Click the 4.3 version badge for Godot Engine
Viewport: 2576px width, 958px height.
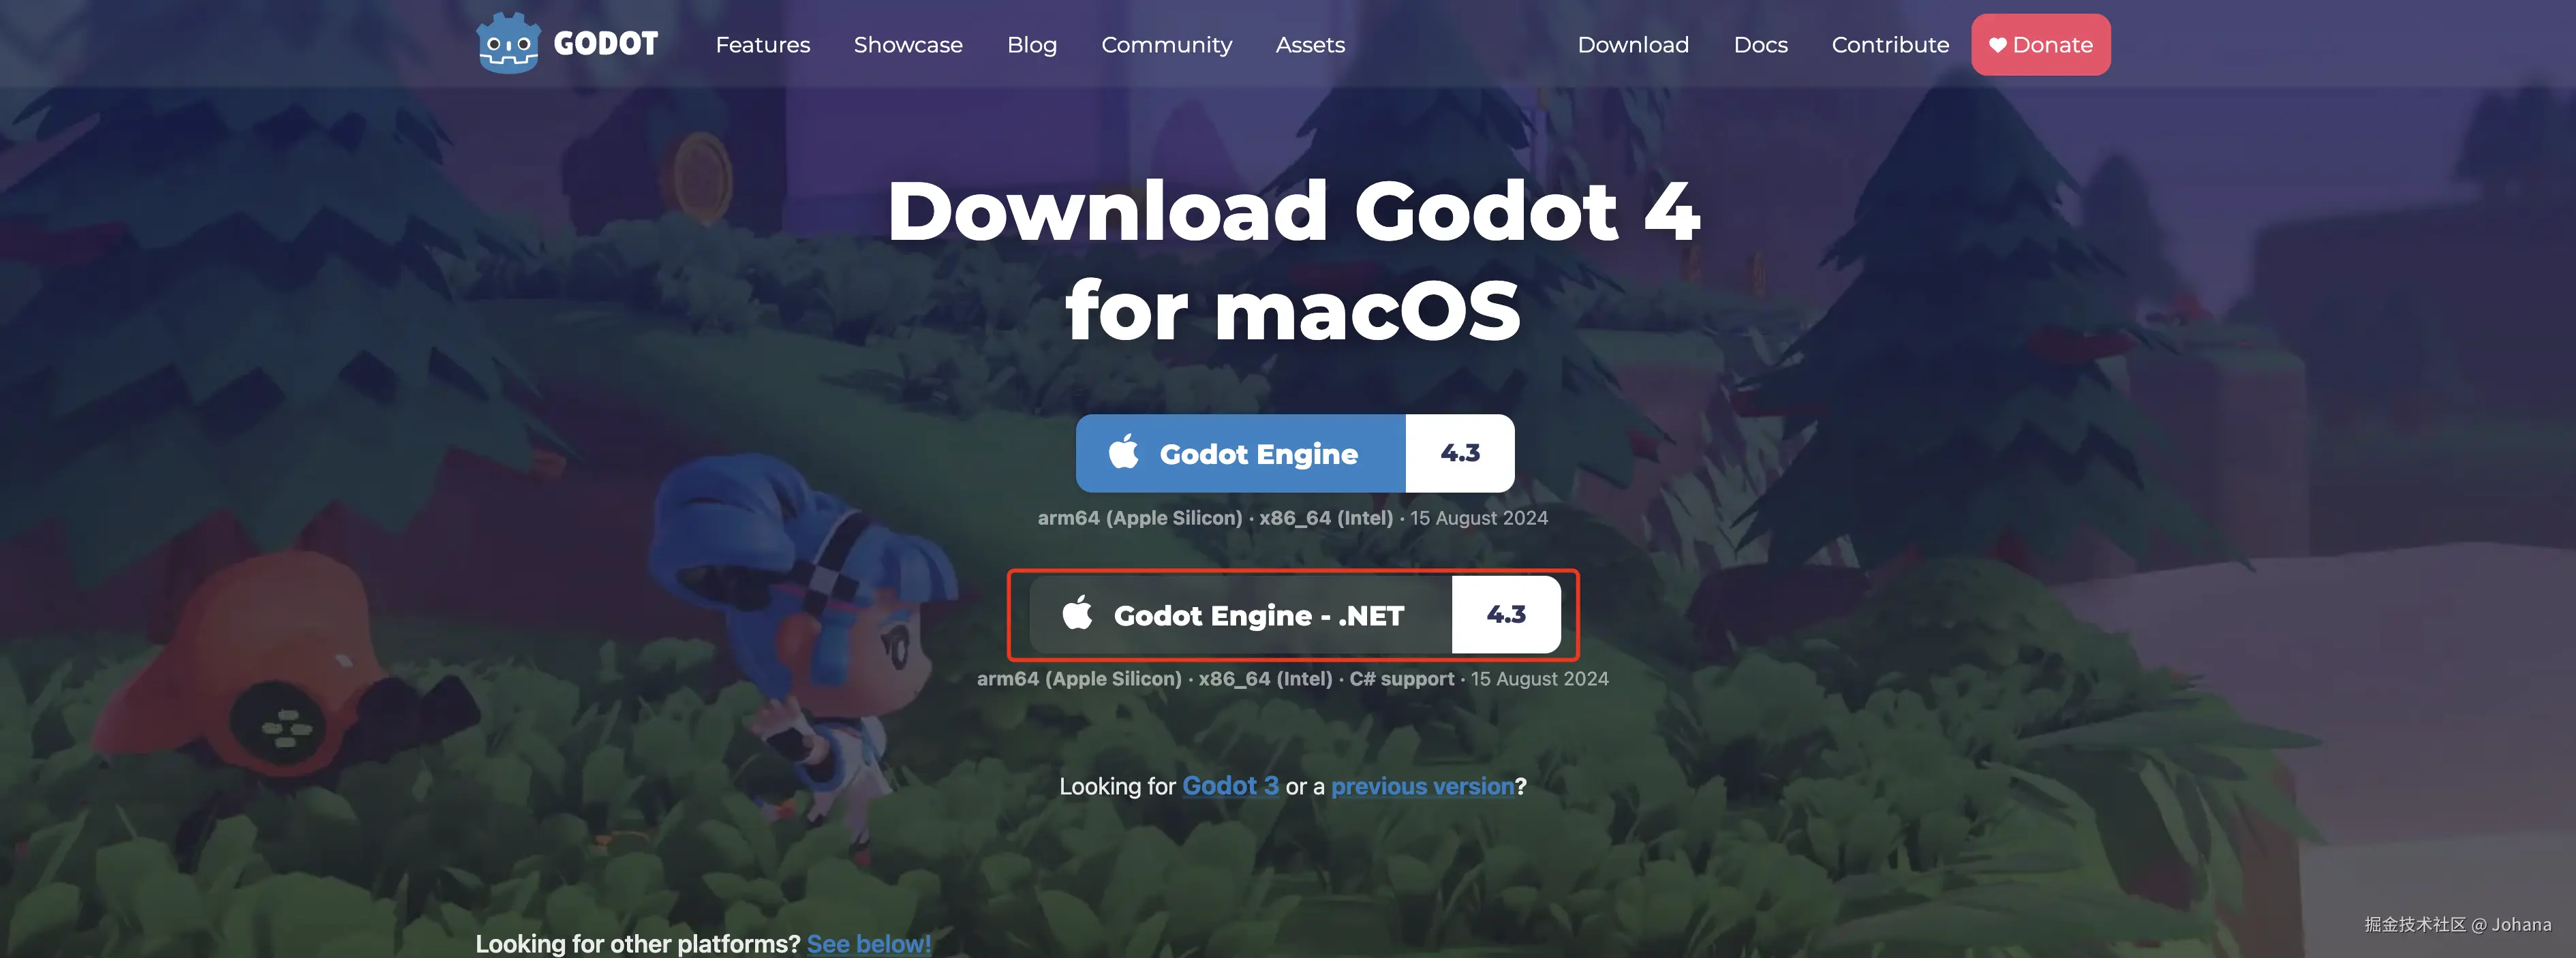coord(1459,453)
